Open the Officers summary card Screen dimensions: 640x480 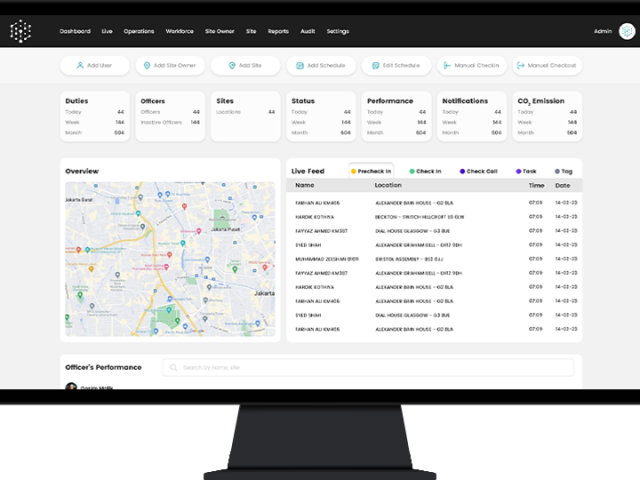[170, 116]
